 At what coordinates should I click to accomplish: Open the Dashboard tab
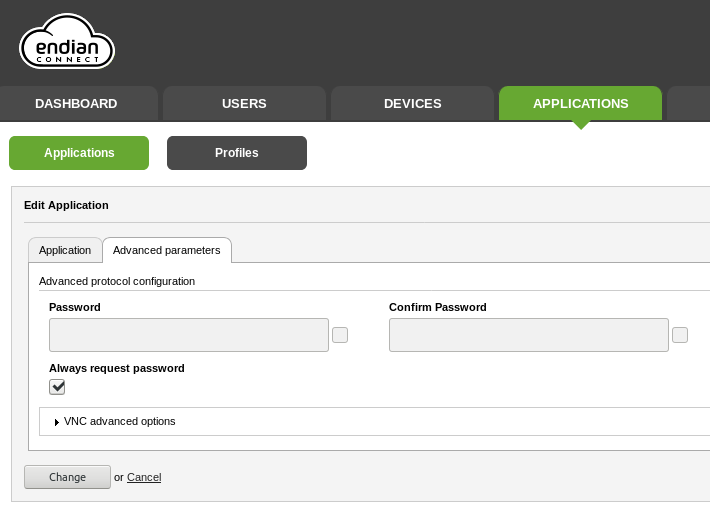76,104
